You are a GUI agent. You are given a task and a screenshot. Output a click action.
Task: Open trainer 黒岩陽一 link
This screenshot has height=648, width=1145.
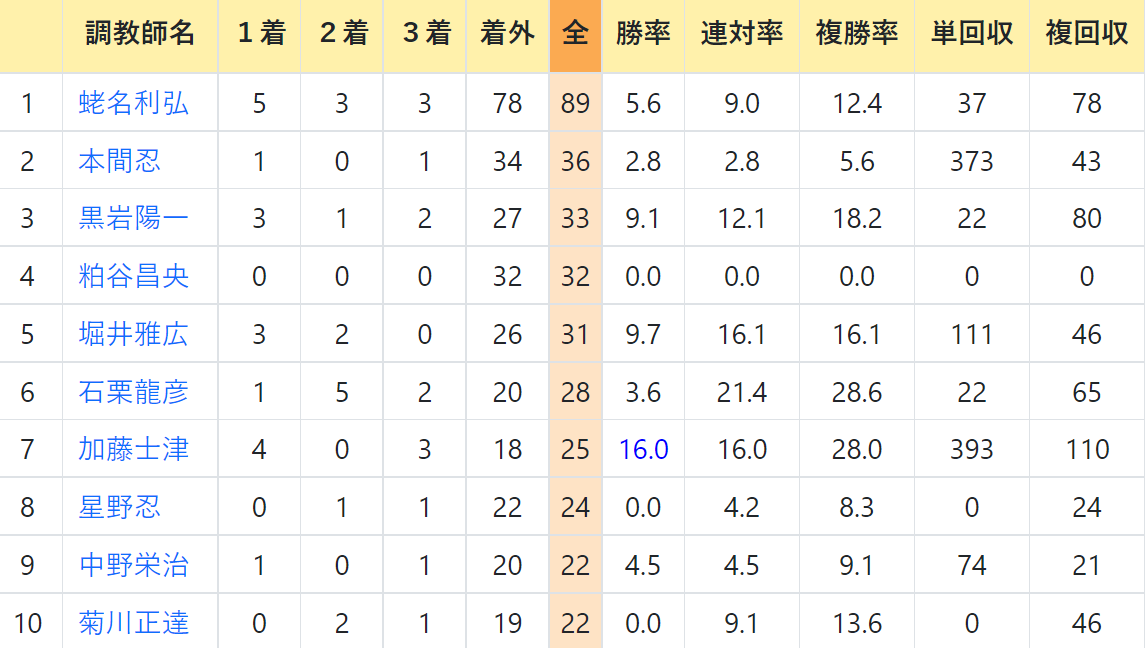coord(134,218)
